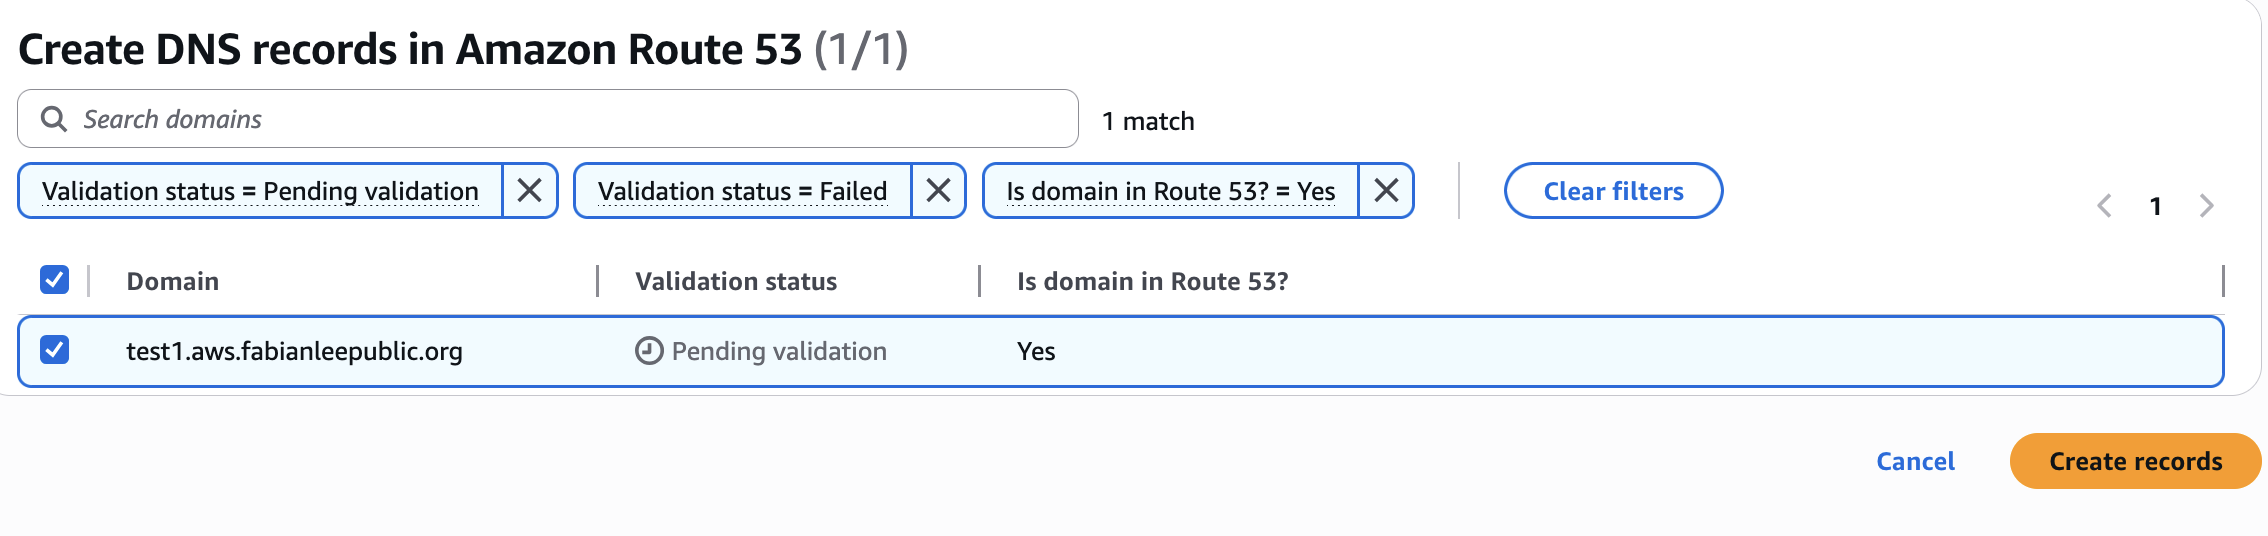Remove the Validation status Failed filter

938,190
